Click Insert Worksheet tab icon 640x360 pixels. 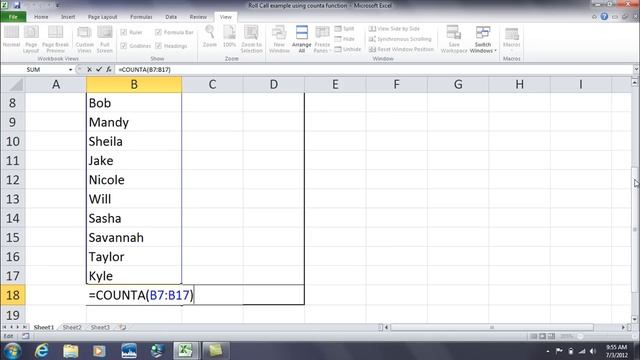(x=122, y=327)
